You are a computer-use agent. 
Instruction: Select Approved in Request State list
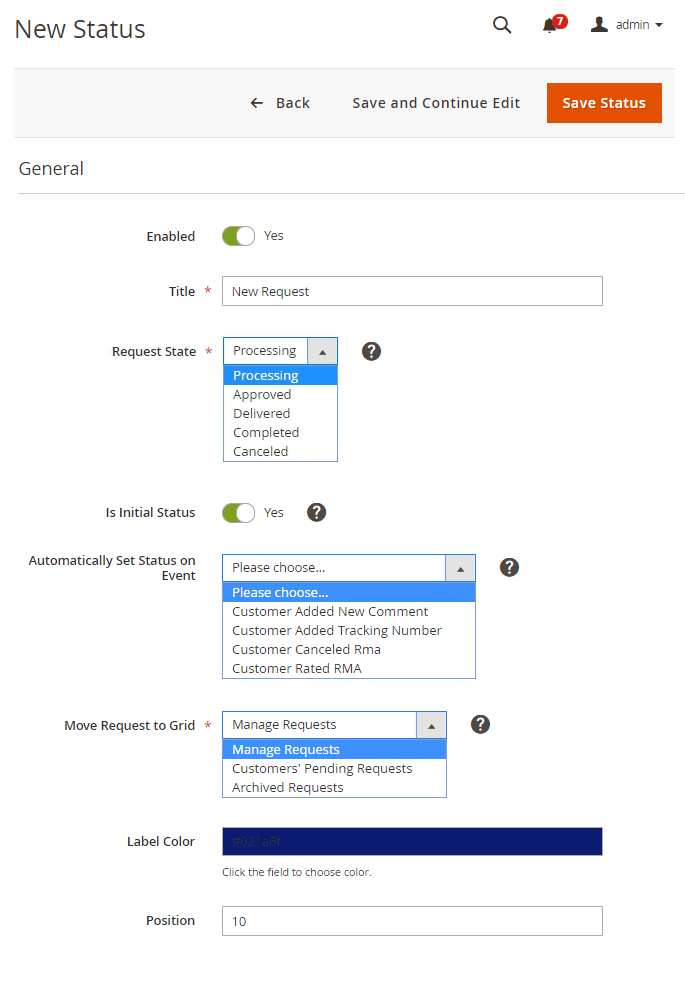[262, 395]
